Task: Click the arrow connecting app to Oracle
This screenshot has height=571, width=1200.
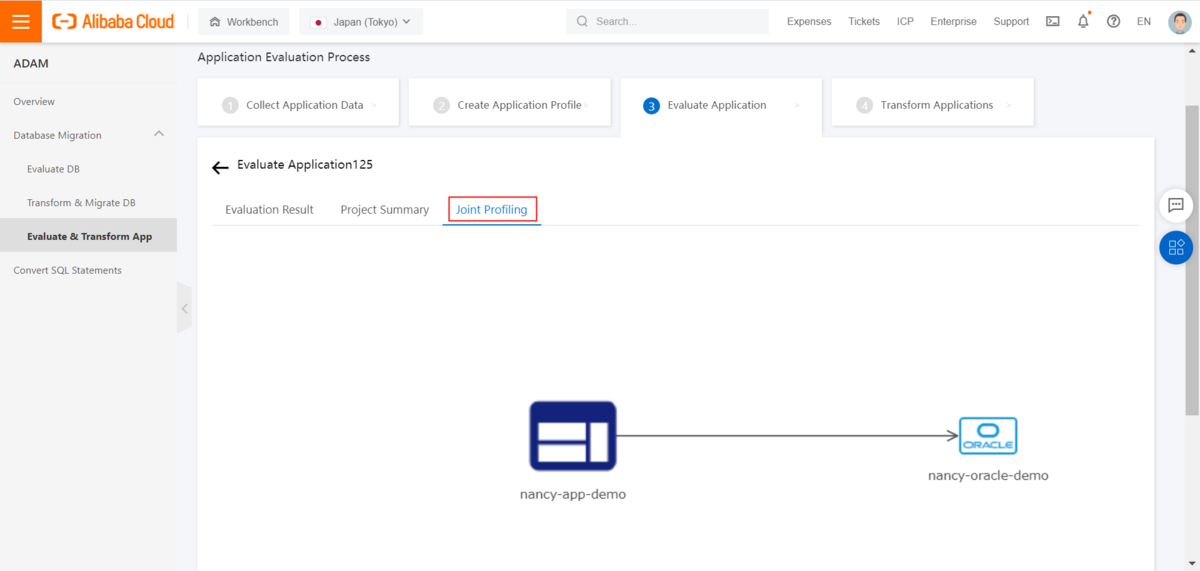Action: point(787,436)
